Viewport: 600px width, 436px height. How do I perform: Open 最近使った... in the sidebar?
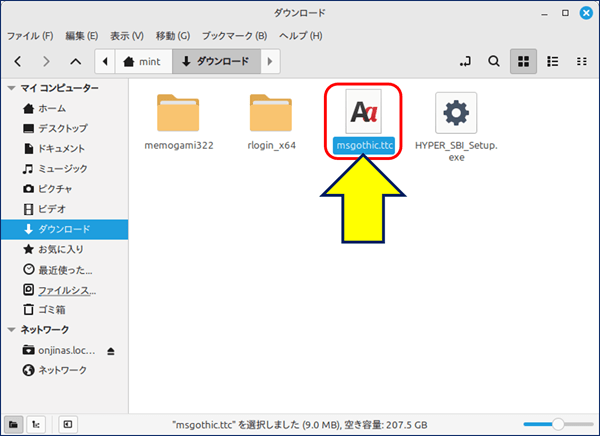tap(64, 270)
